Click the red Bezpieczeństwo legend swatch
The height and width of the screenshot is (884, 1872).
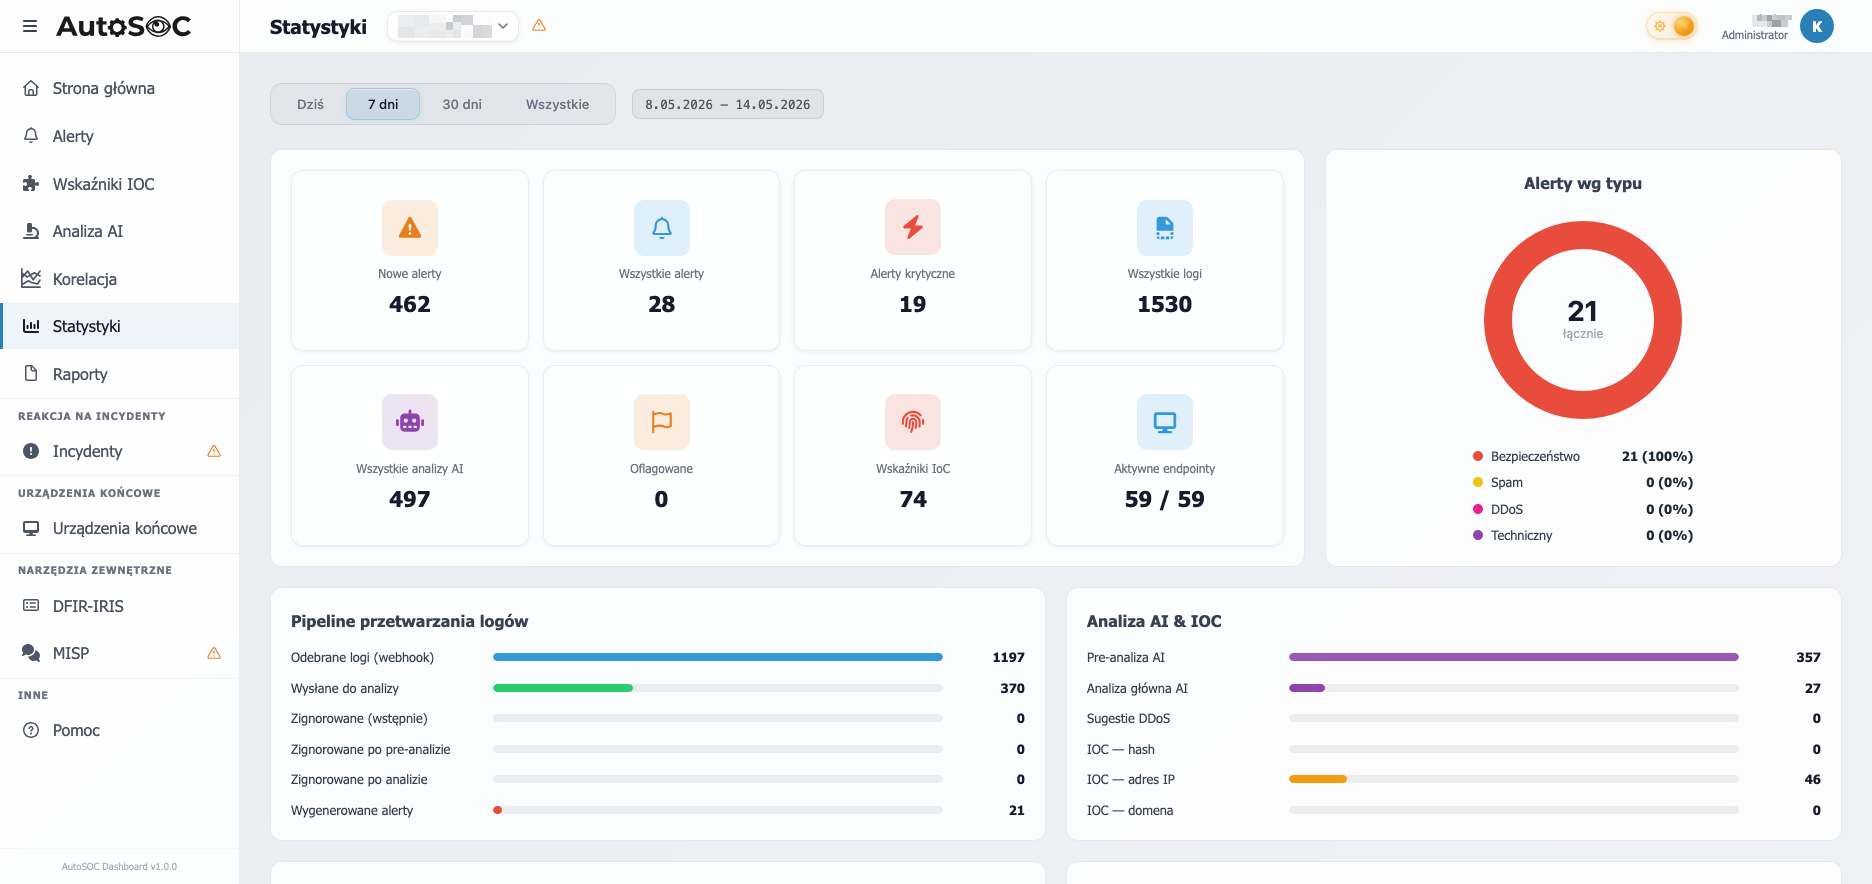[x=1478, y=456]
